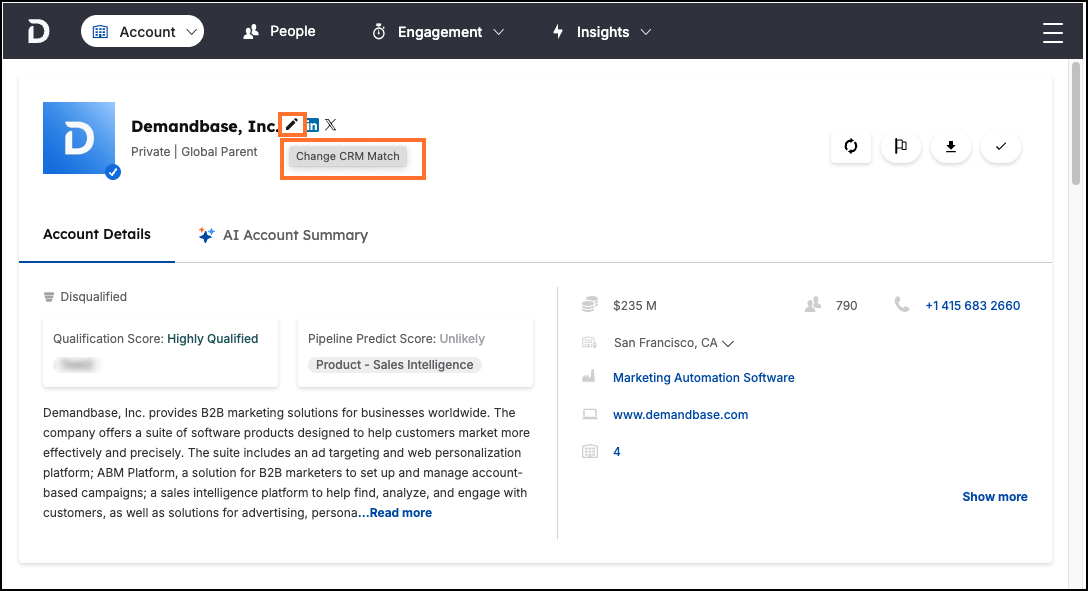Click the sparkle icon on AI Account Summary

[206, 235]
